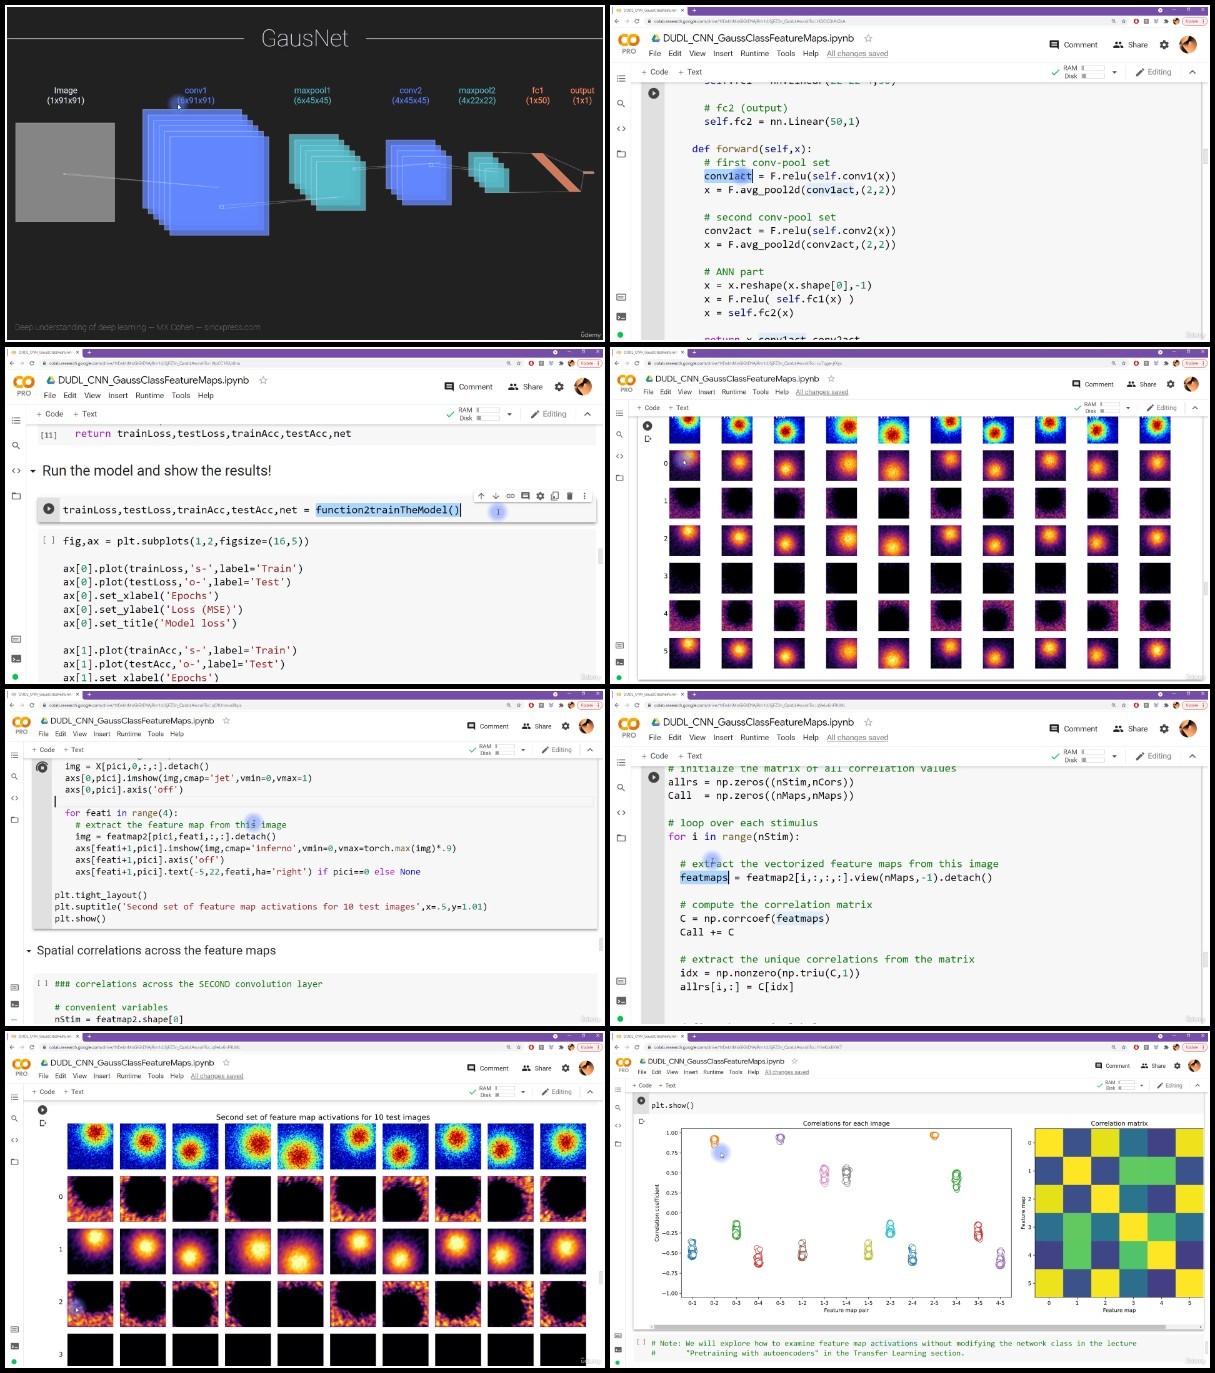The height and width of the screenshot is (1373, 1215).
Task: Open File menu in 'Run the model' window
Action: (49, 395)
